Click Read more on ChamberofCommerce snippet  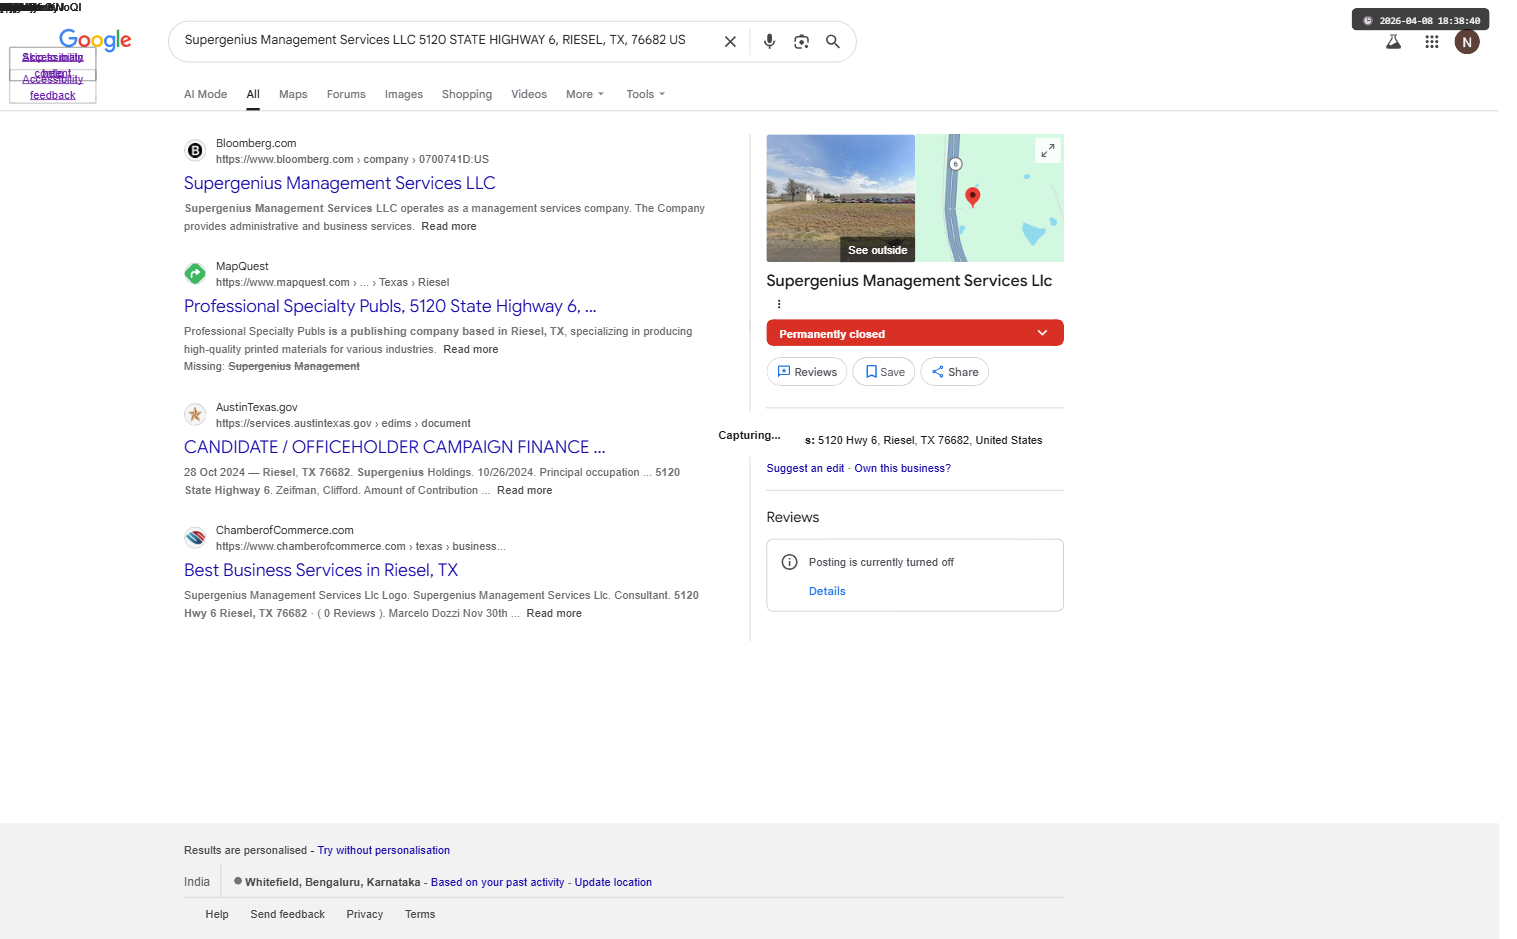pyautogui.click(x=554, y=613)
